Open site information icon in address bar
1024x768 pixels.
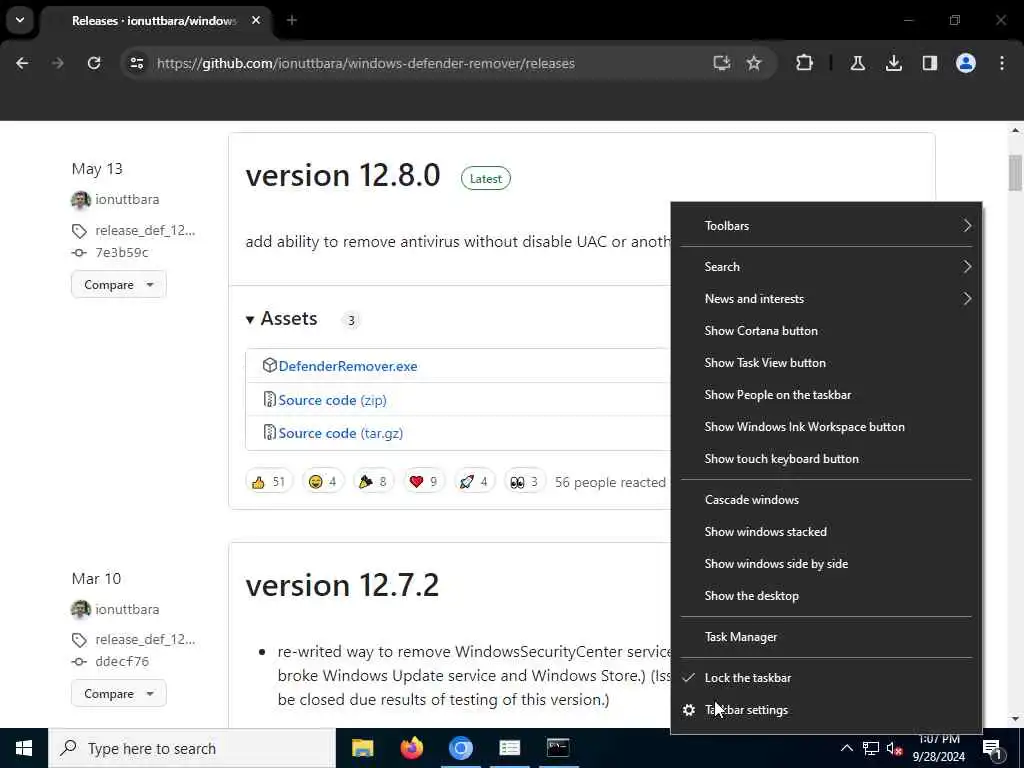coord(136,63)
